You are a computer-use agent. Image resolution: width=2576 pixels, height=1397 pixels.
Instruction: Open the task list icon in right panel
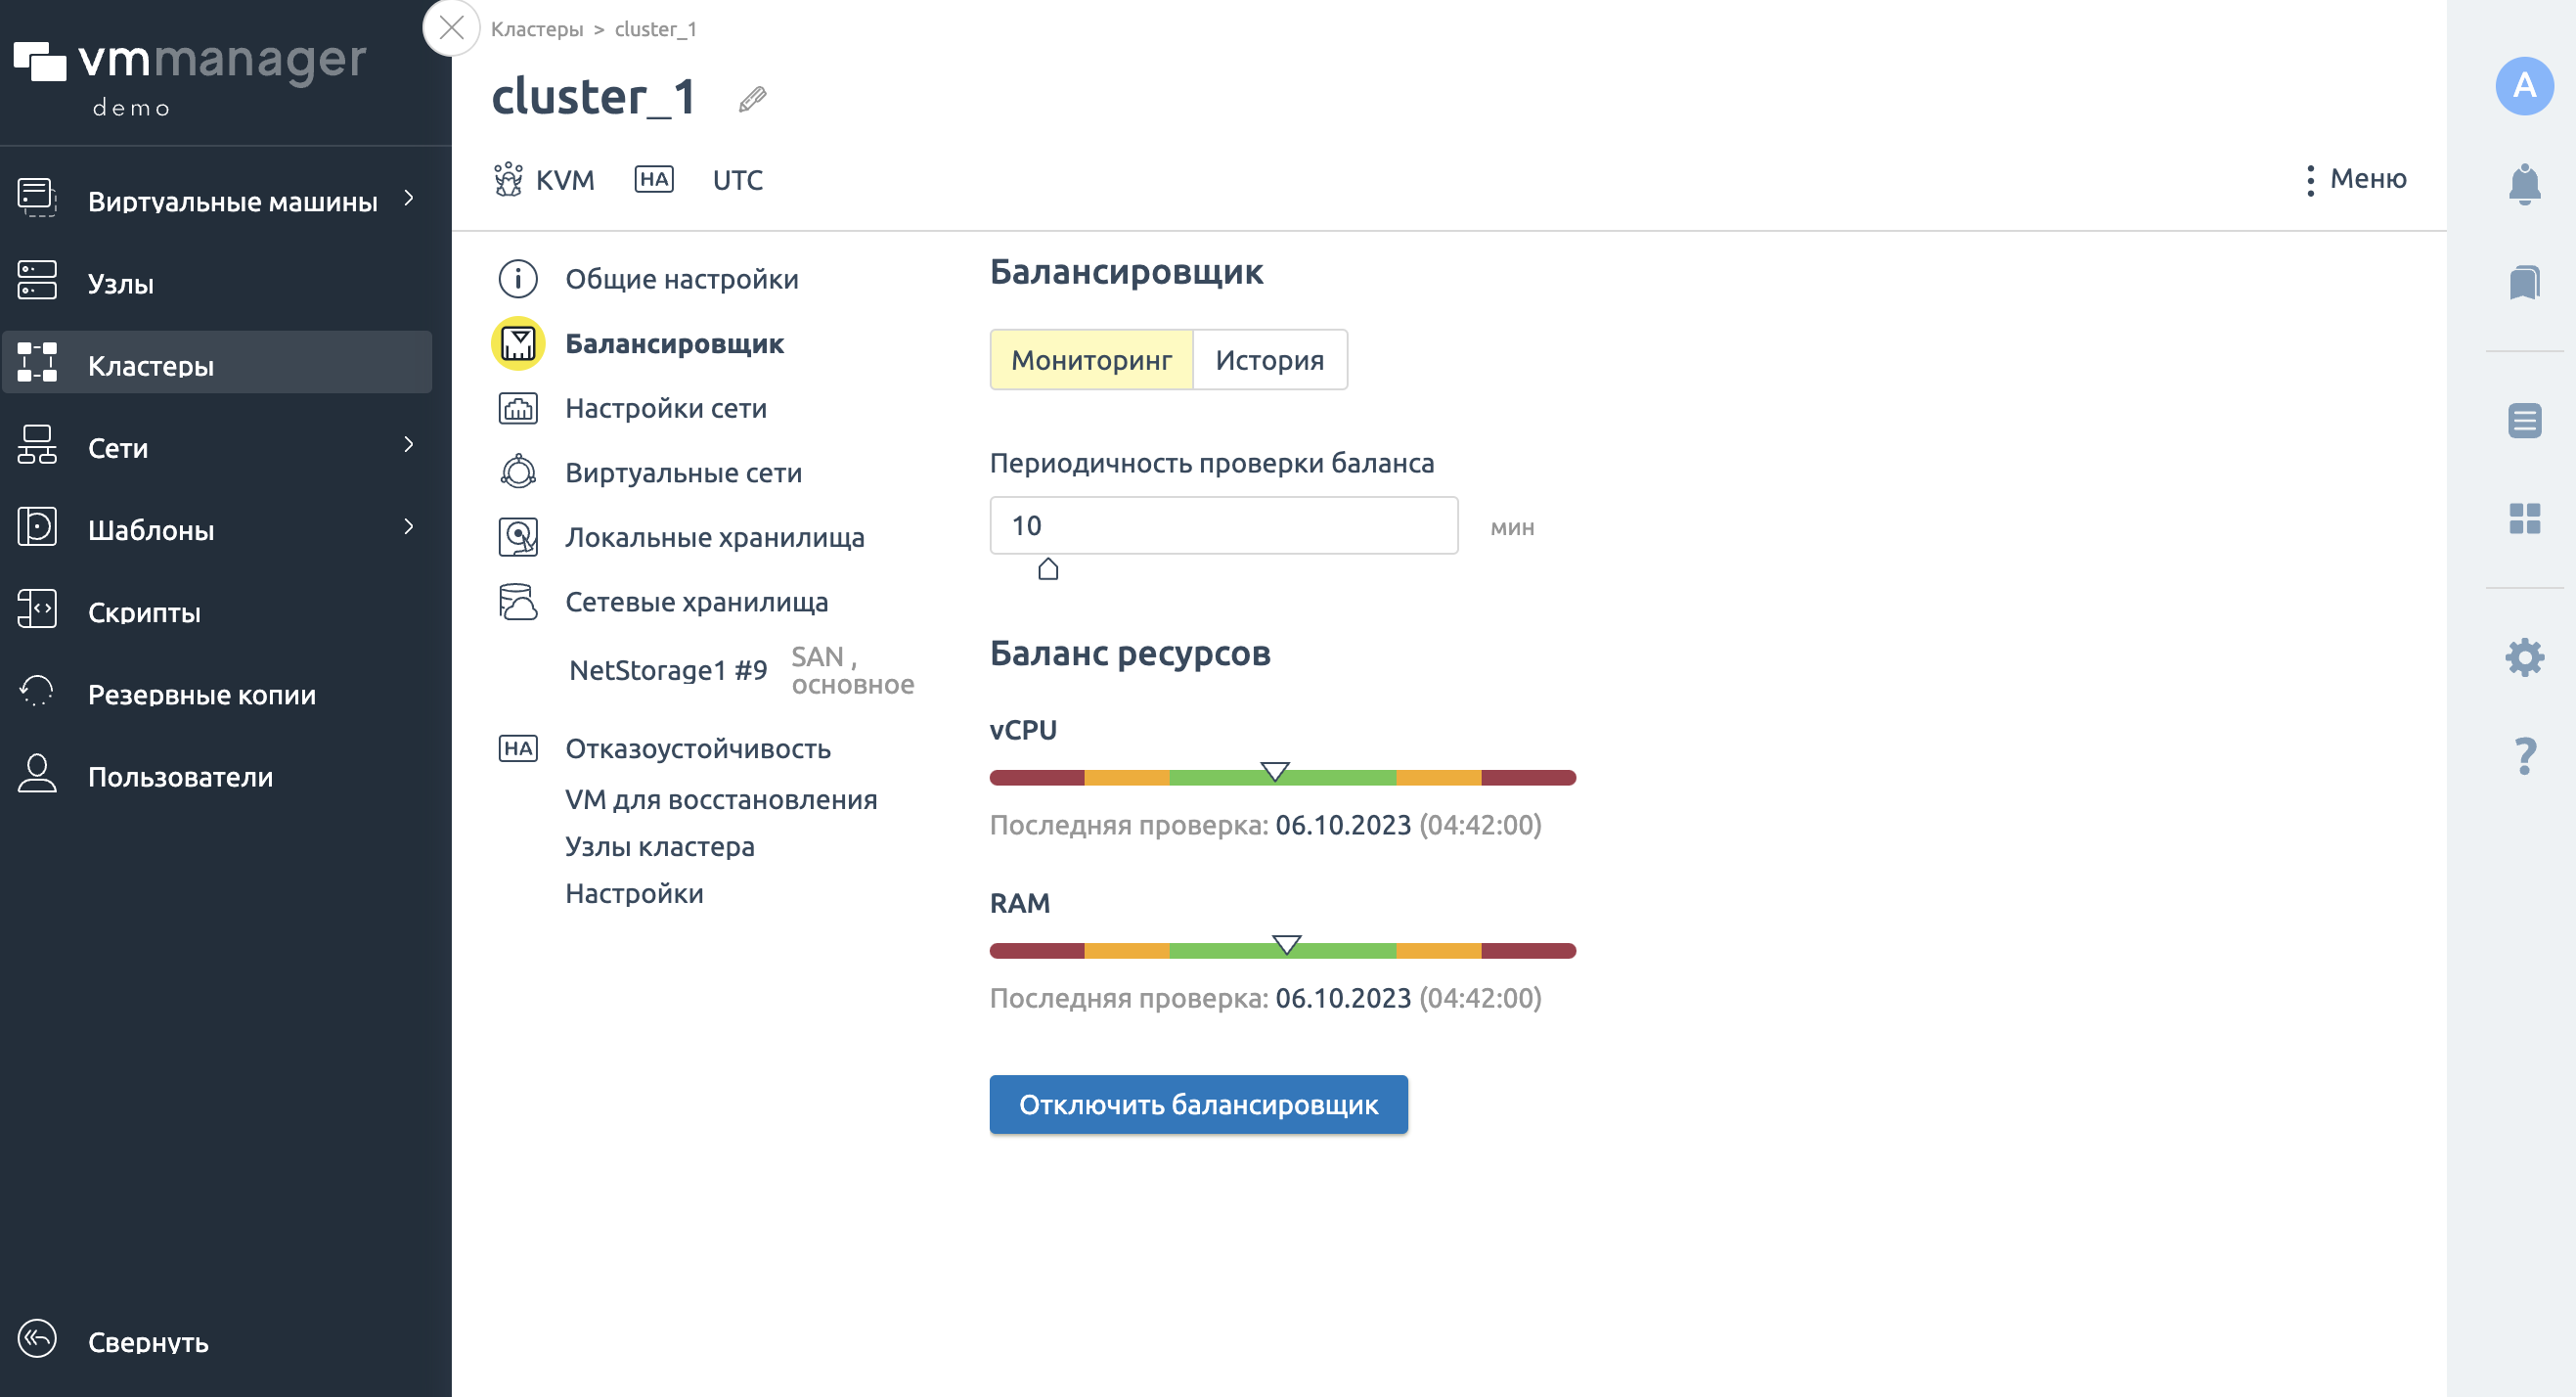[2524, 421]
